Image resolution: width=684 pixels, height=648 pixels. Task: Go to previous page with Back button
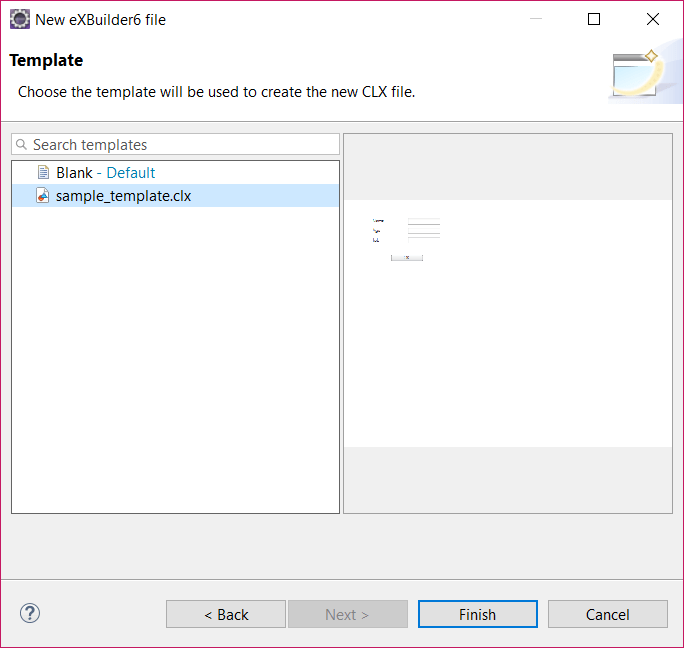point(226,614)
